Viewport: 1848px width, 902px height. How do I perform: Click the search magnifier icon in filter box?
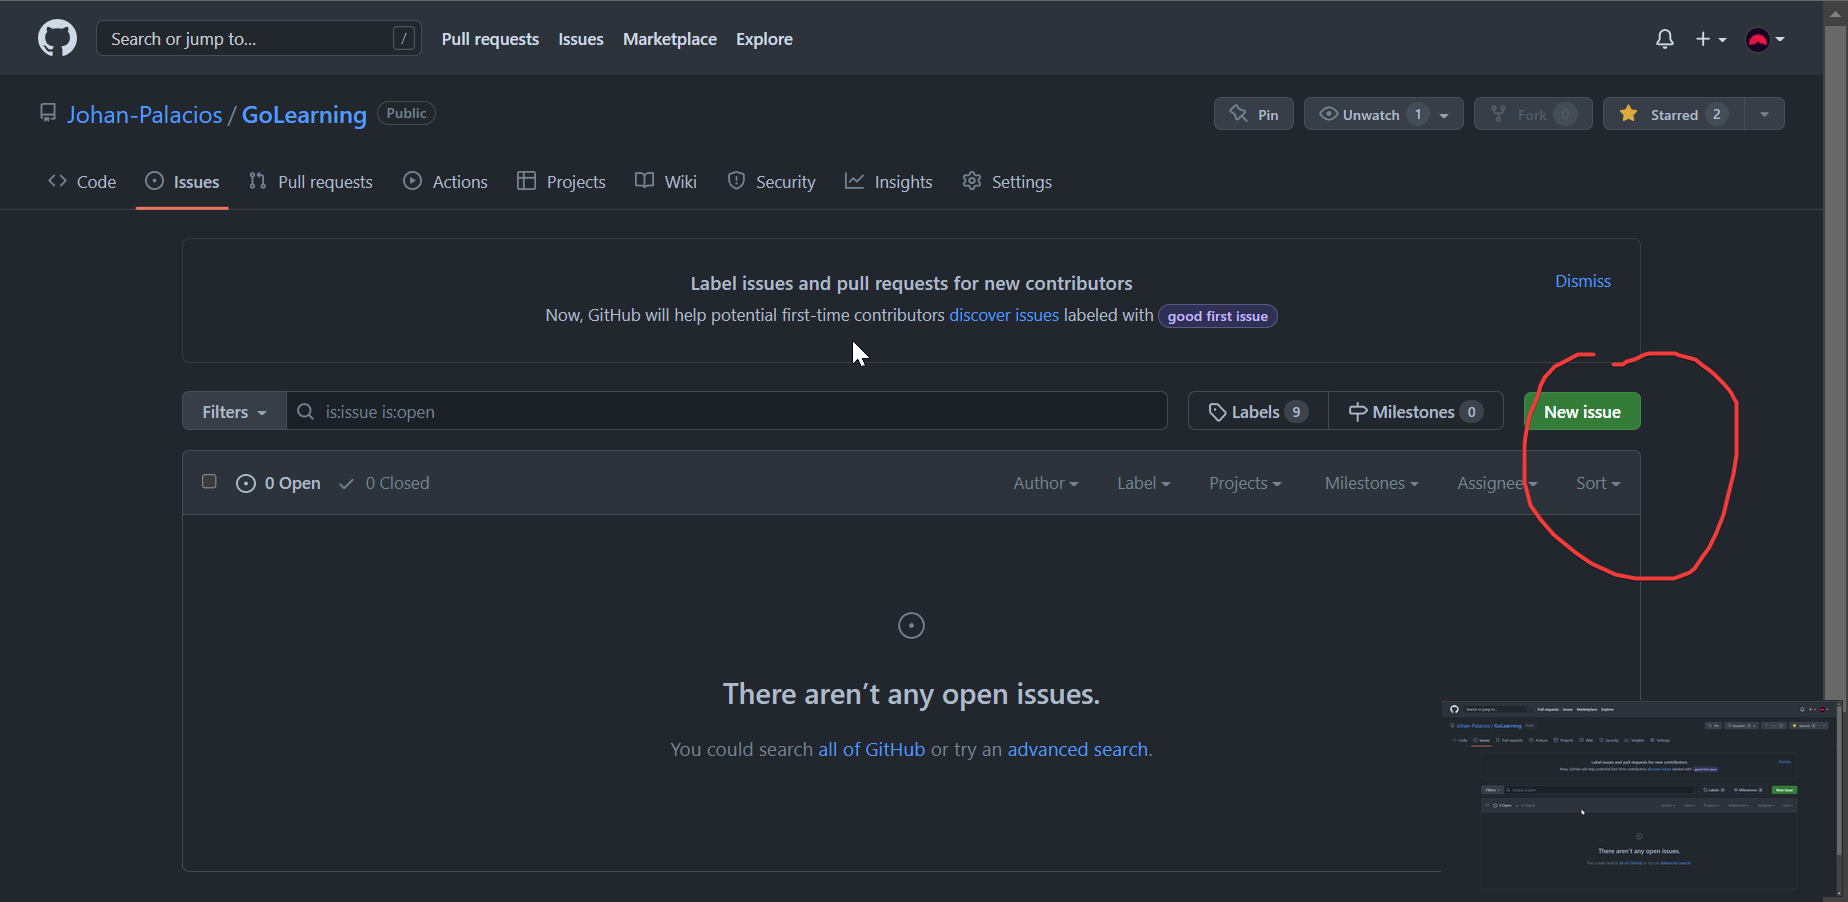click(306, 411)
